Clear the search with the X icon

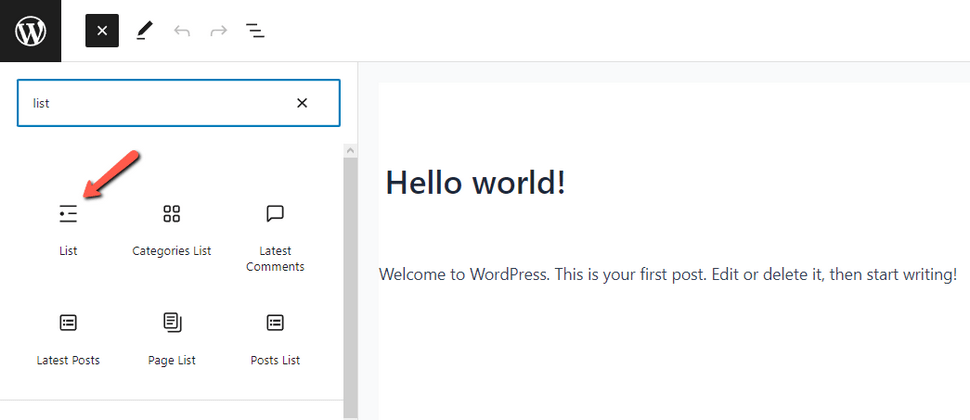pyautogui.click(x=302, y=103)
